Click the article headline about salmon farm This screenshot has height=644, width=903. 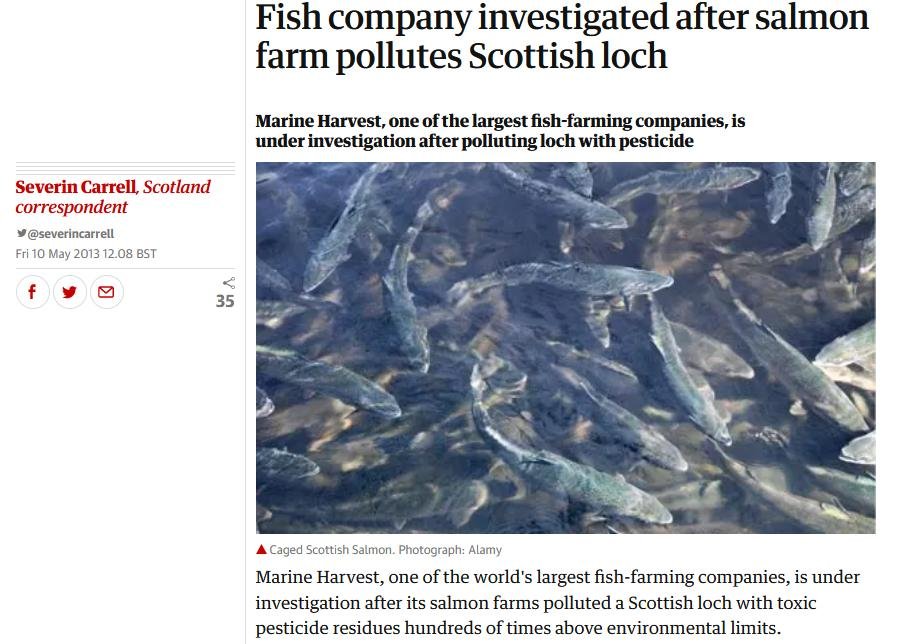562,37
